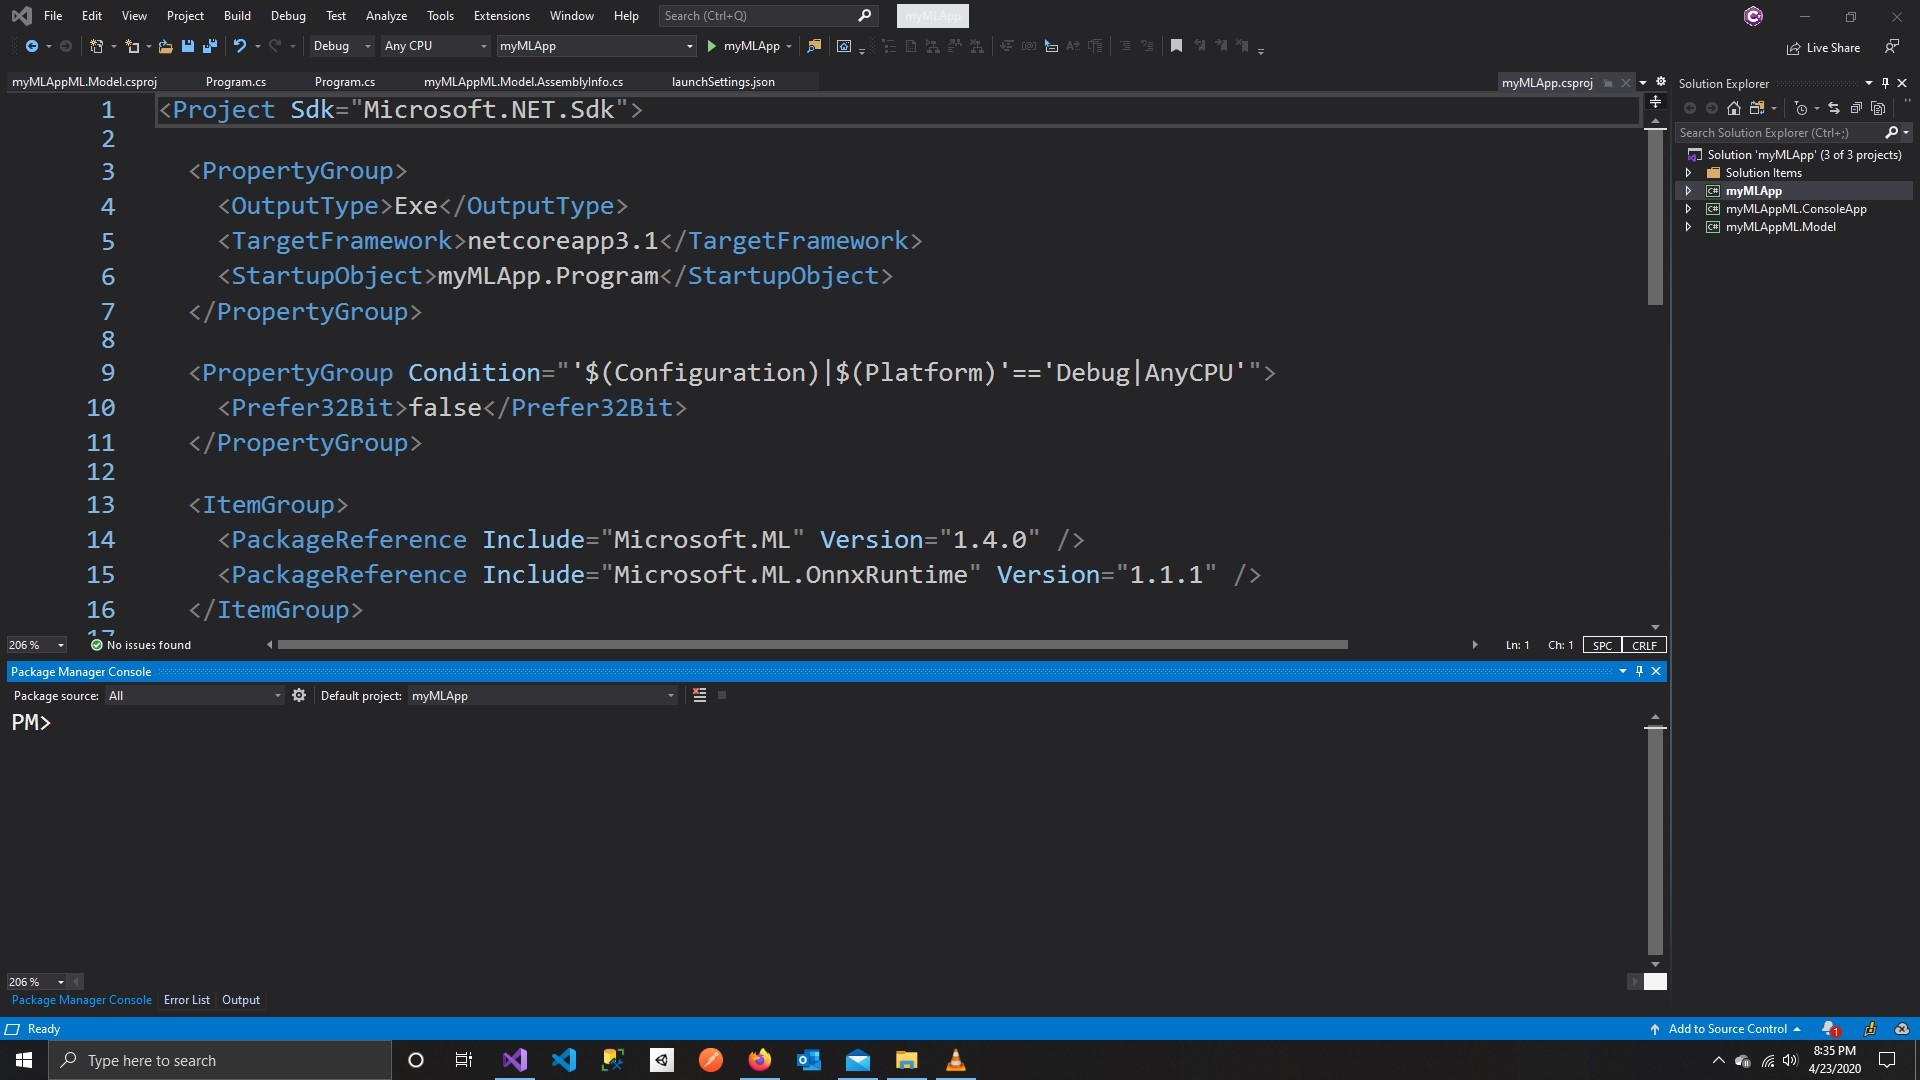
Task: Clear the Package Manager Console
Action: tap(698, 695)
